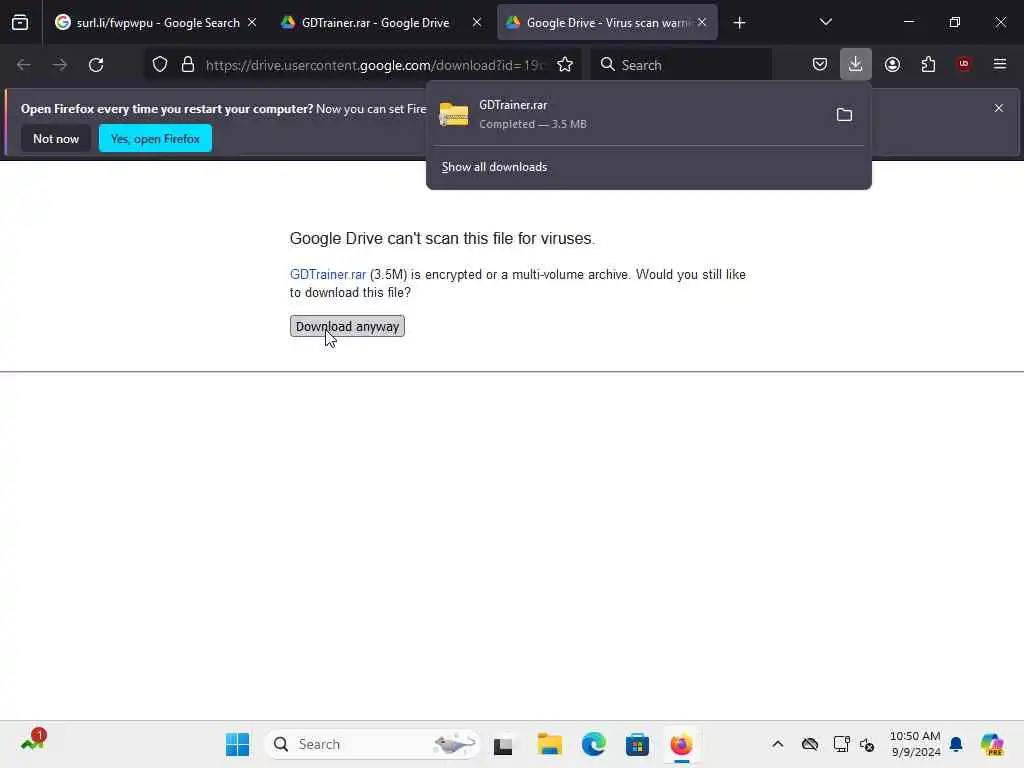This screenshot has width=1024, height=768.
Task: Click Yes, open Firefox button
Action: (x=155, y=138)
